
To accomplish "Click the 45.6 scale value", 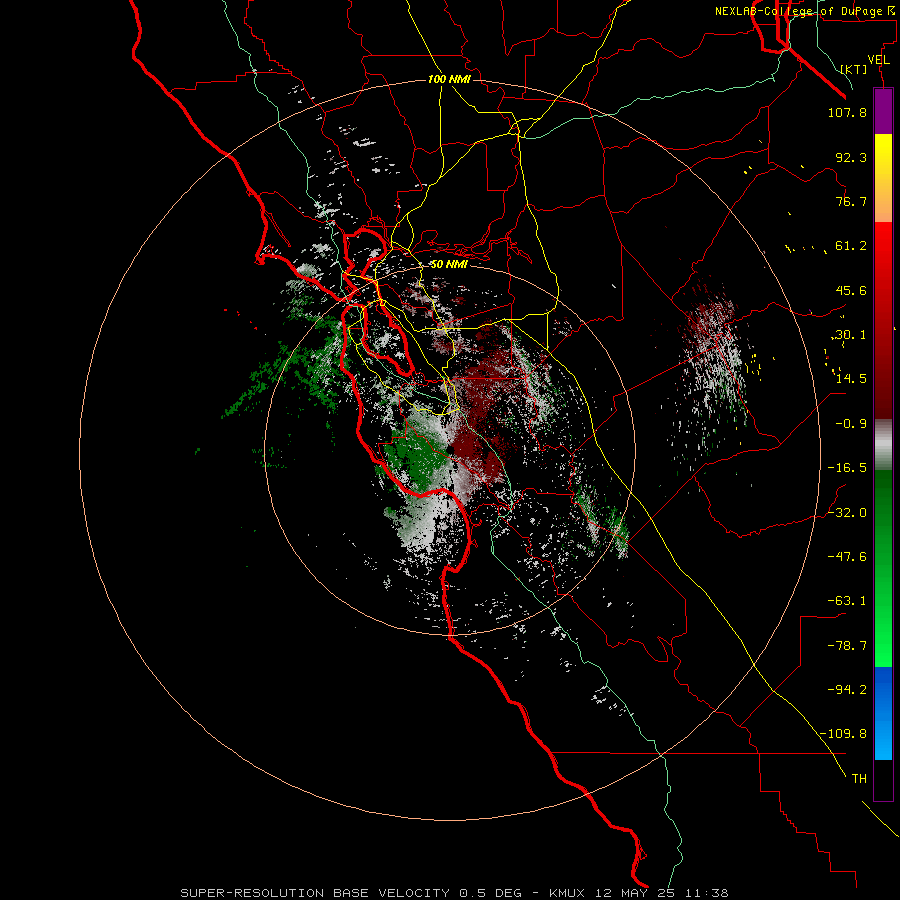I will [x=851, y=290].
